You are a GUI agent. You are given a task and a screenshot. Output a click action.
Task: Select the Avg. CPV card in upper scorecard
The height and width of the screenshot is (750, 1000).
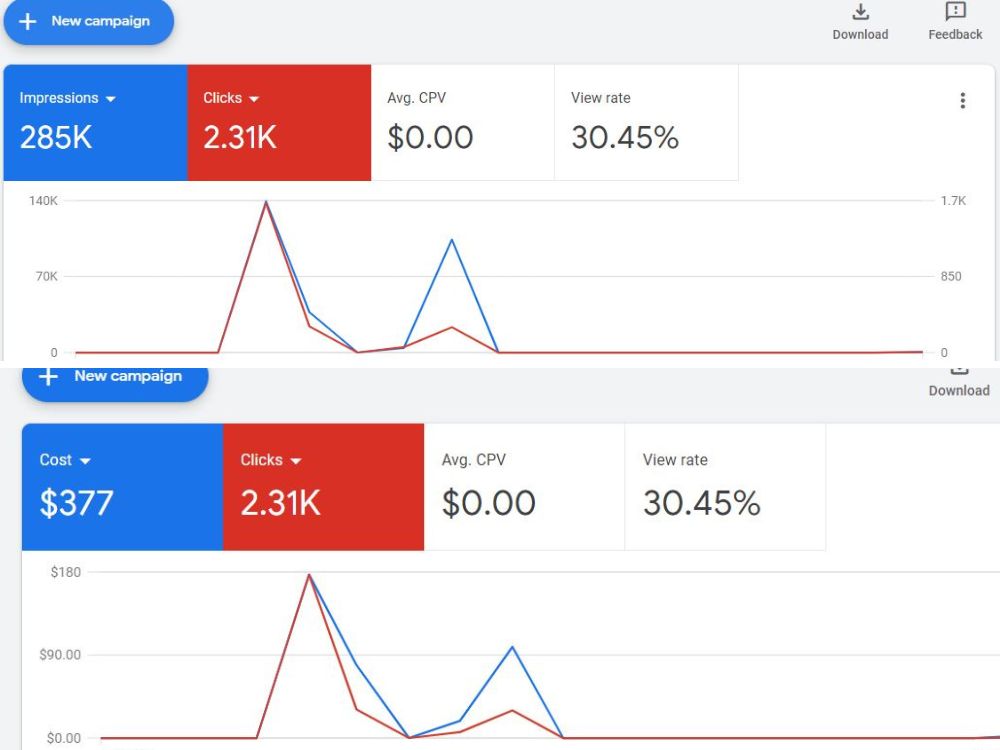click(x=463, y=122)
